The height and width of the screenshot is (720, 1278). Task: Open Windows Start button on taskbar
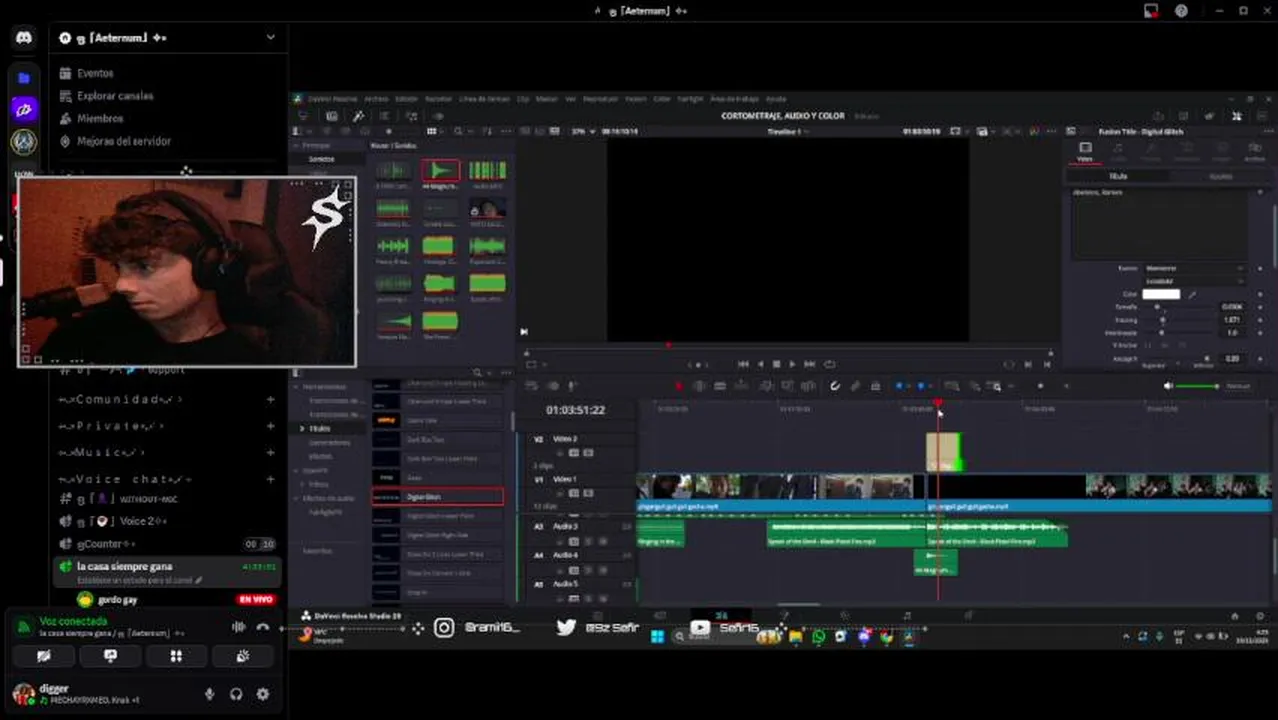pos(657,636)
